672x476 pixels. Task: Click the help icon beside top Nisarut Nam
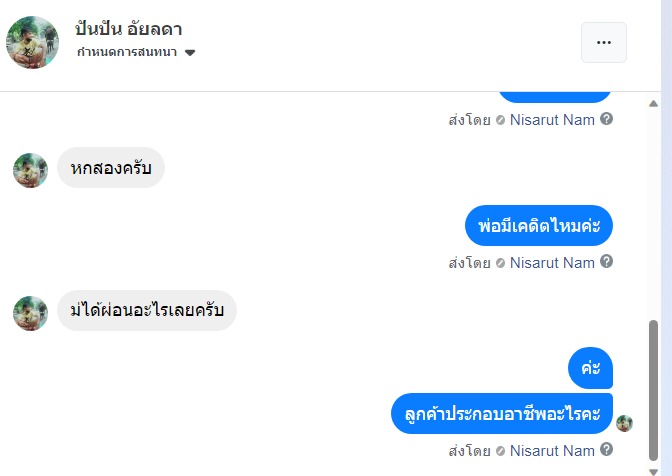coord(606,119)
